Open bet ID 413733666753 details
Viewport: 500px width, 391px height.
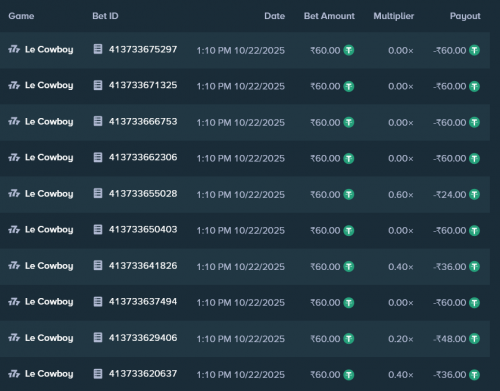pos(143,121)
